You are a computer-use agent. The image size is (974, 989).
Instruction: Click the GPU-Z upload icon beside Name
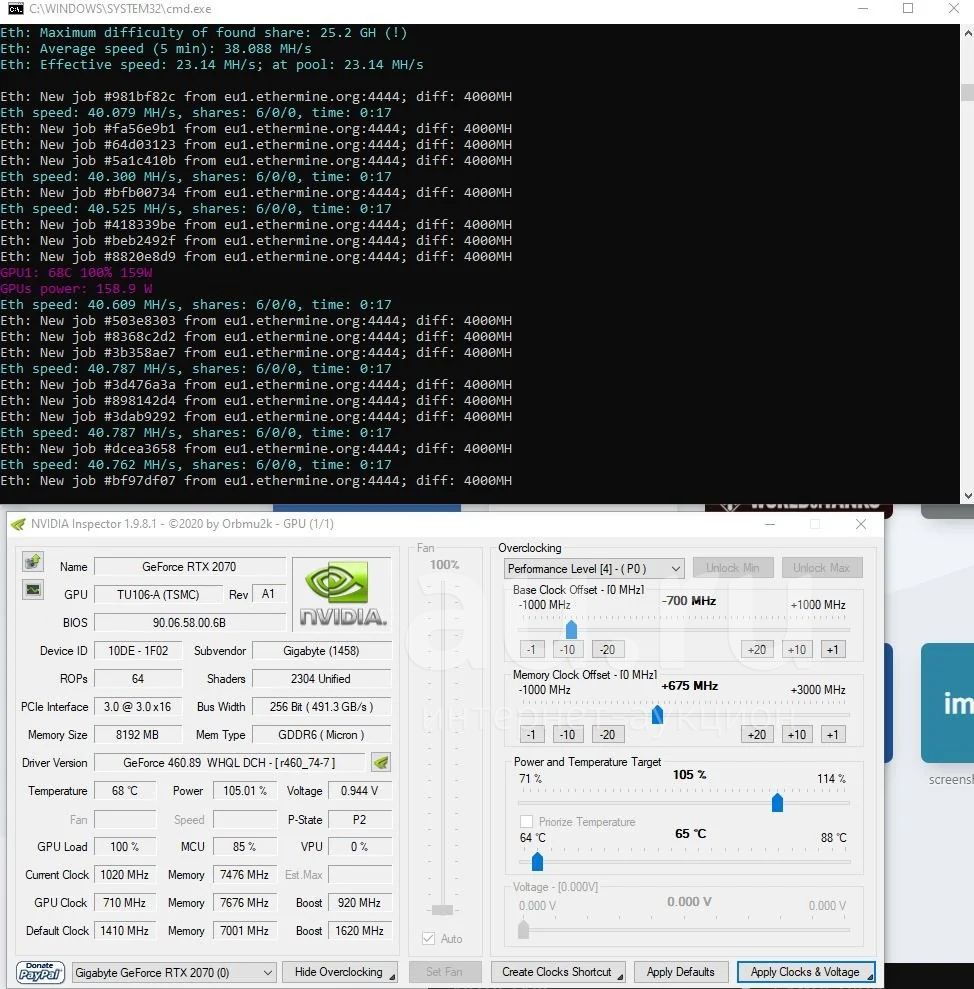click(x=33, y=561)
